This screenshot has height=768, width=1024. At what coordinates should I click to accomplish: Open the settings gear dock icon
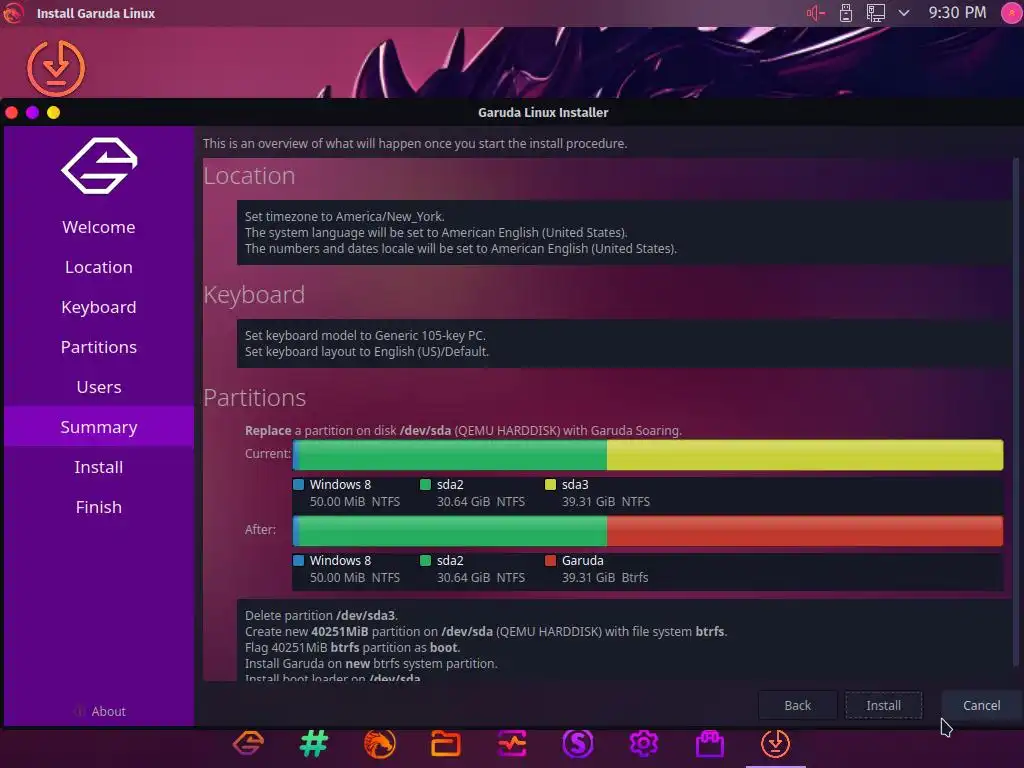tap(644, 743)
